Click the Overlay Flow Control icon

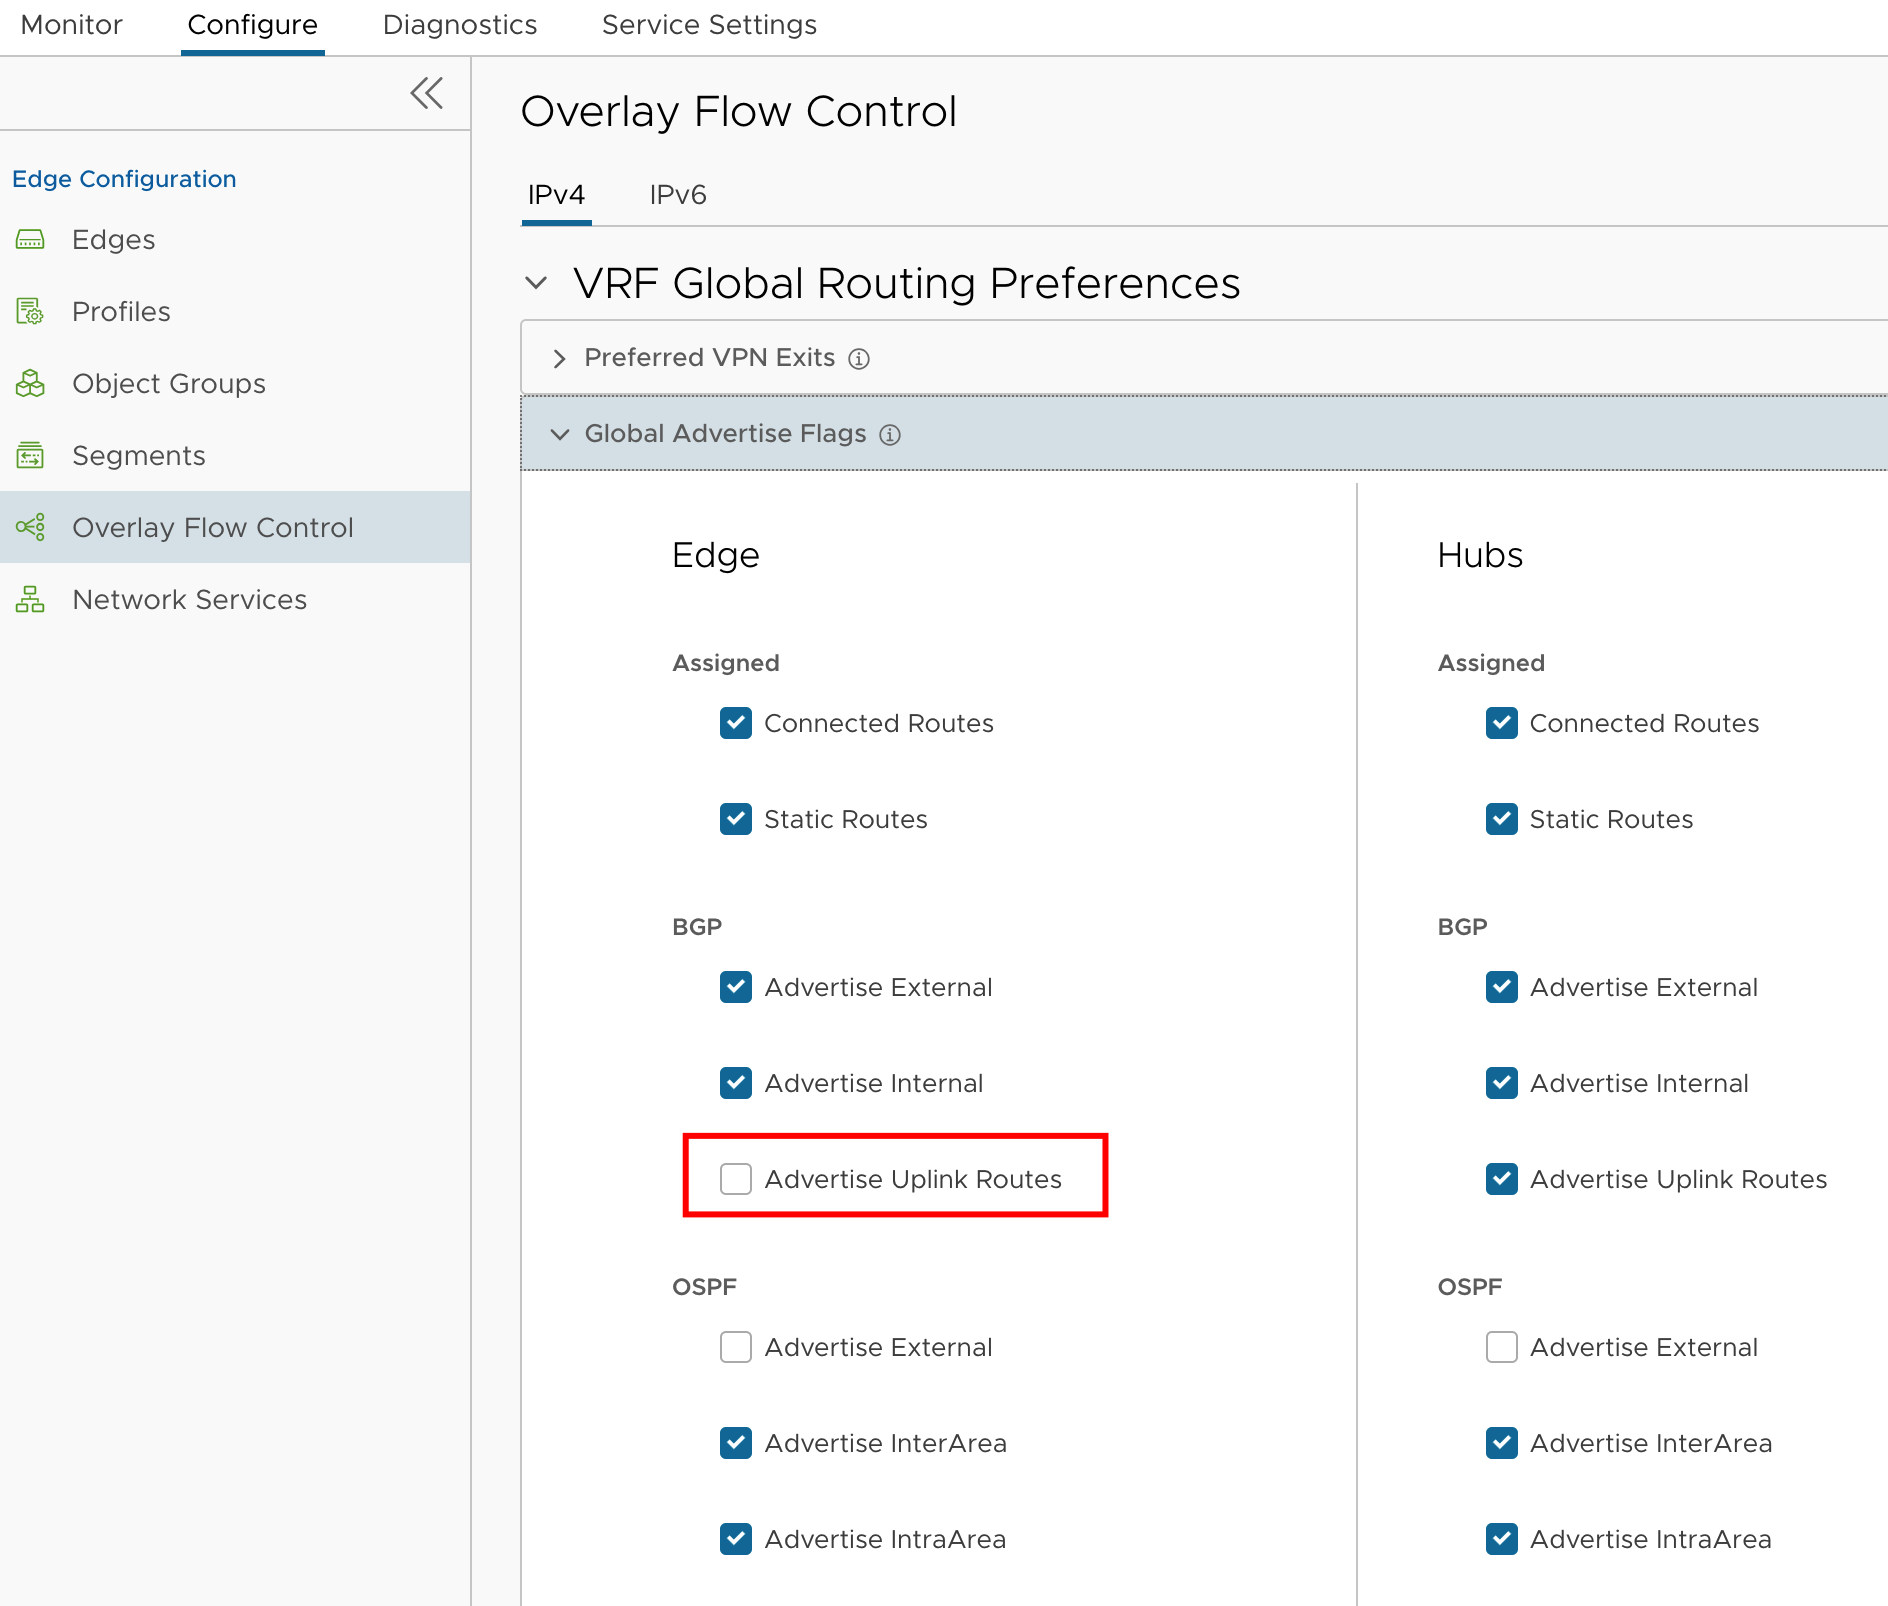tap(31, 527)
